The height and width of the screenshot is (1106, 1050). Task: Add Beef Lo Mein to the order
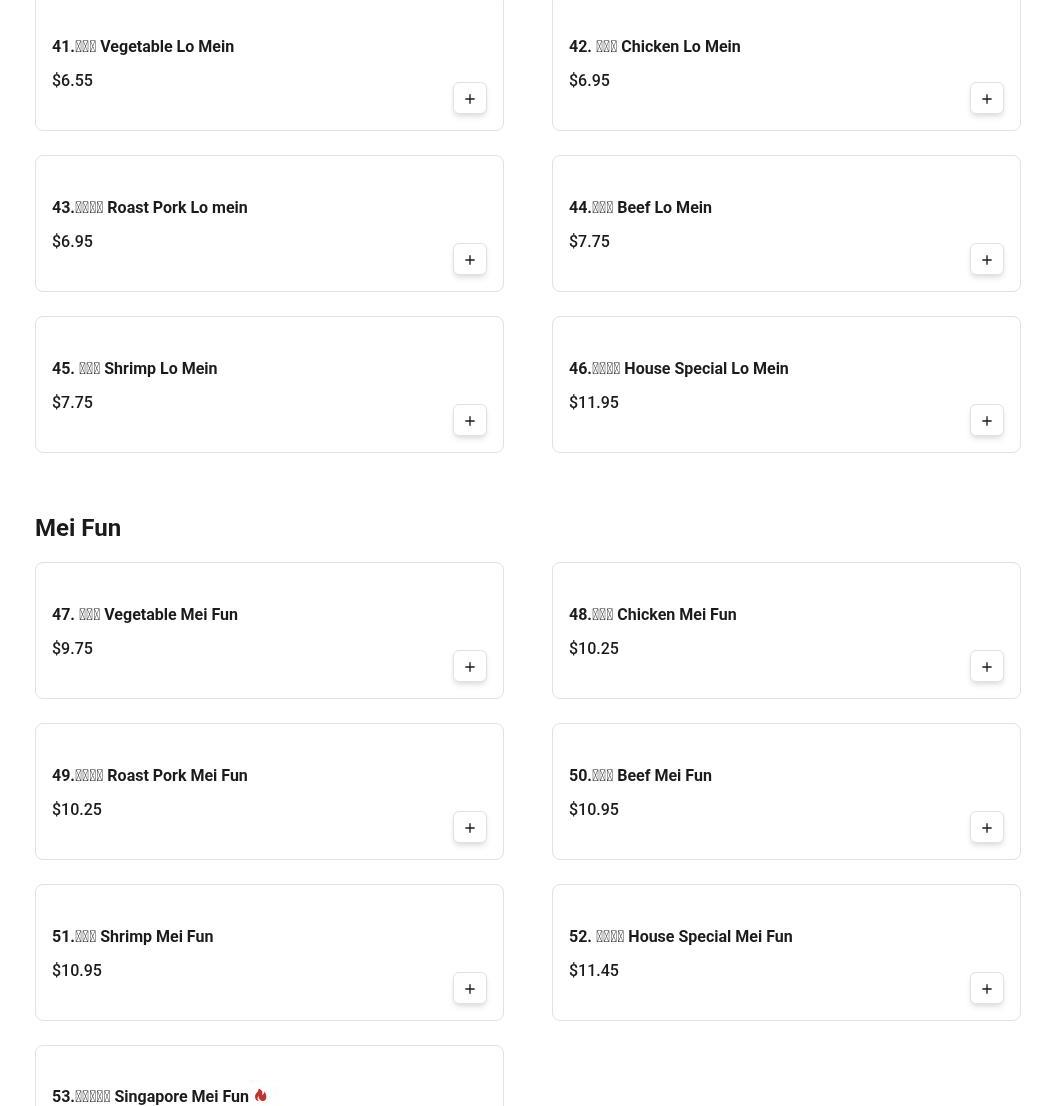pos(987,260)
